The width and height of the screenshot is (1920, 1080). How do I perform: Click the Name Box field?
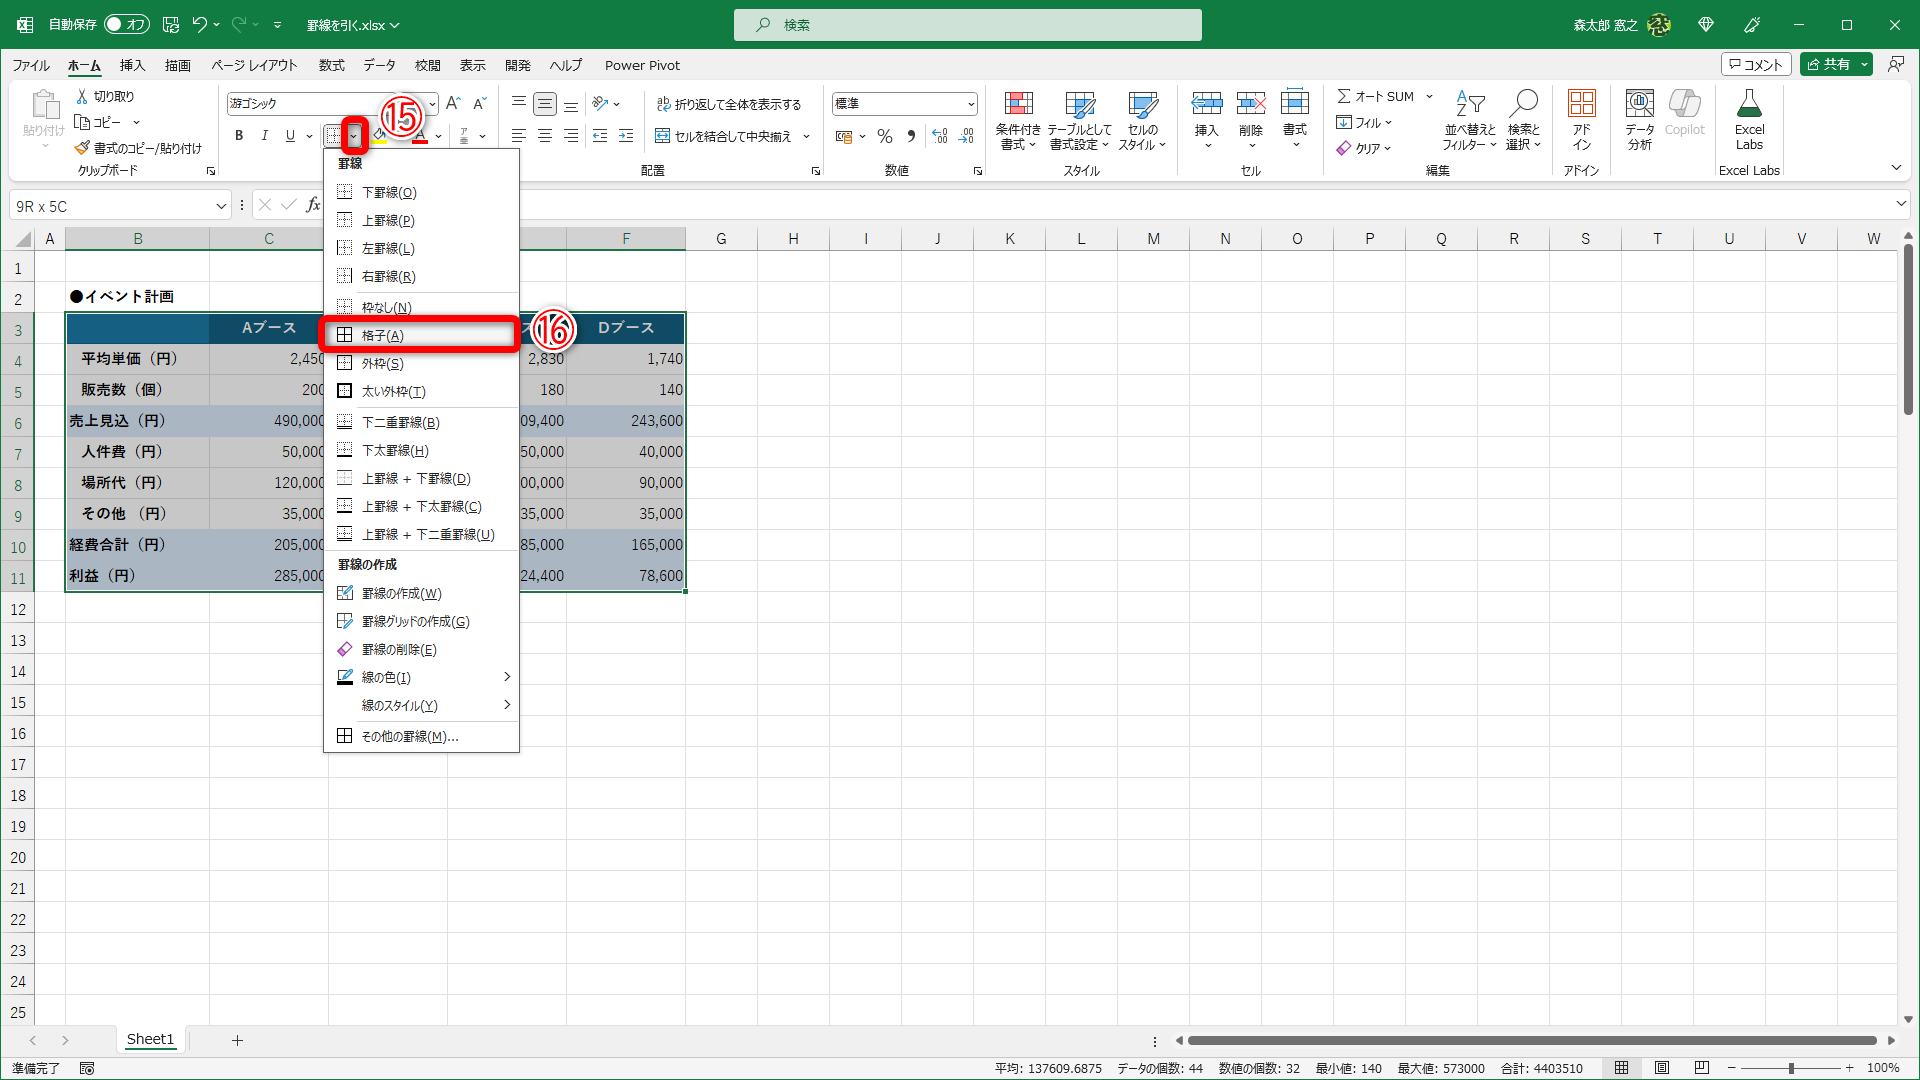pos(110,206)
